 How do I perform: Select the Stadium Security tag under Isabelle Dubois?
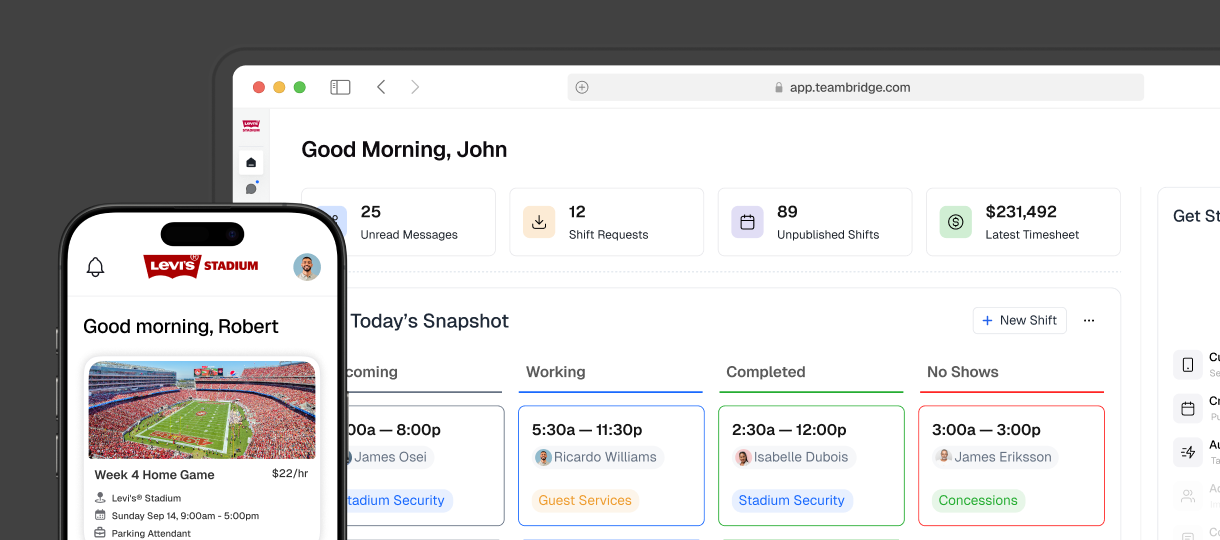tap(792, 500)
